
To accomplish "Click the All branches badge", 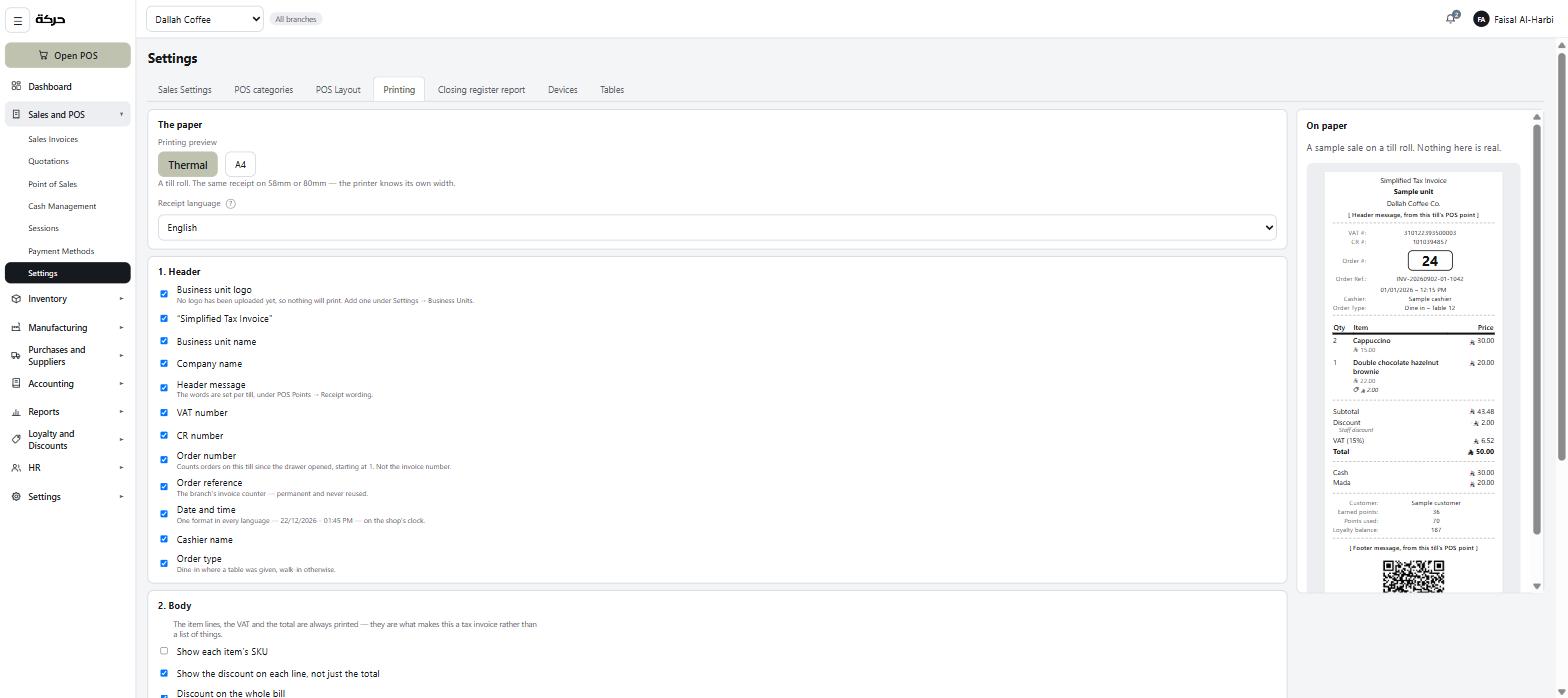I will (x=296, y=19).
